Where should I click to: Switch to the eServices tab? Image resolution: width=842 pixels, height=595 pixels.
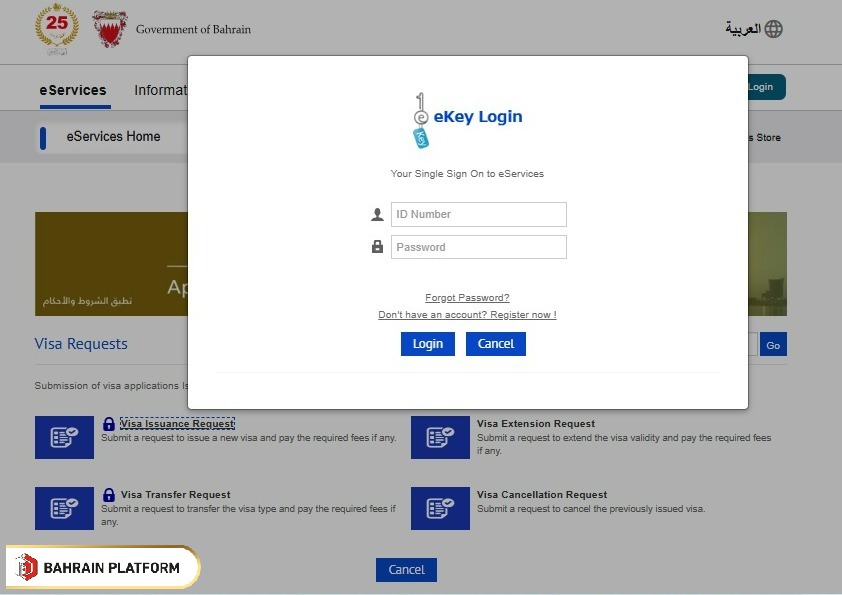click(x=73, y=90)
